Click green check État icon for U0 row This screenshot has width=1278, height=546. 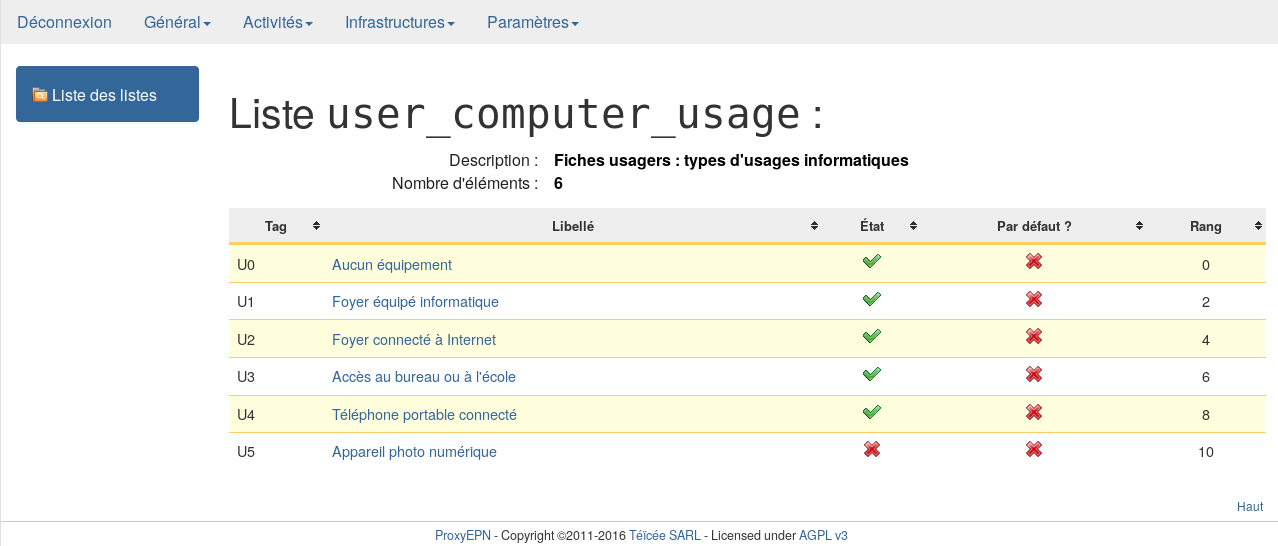click(871, 262)
